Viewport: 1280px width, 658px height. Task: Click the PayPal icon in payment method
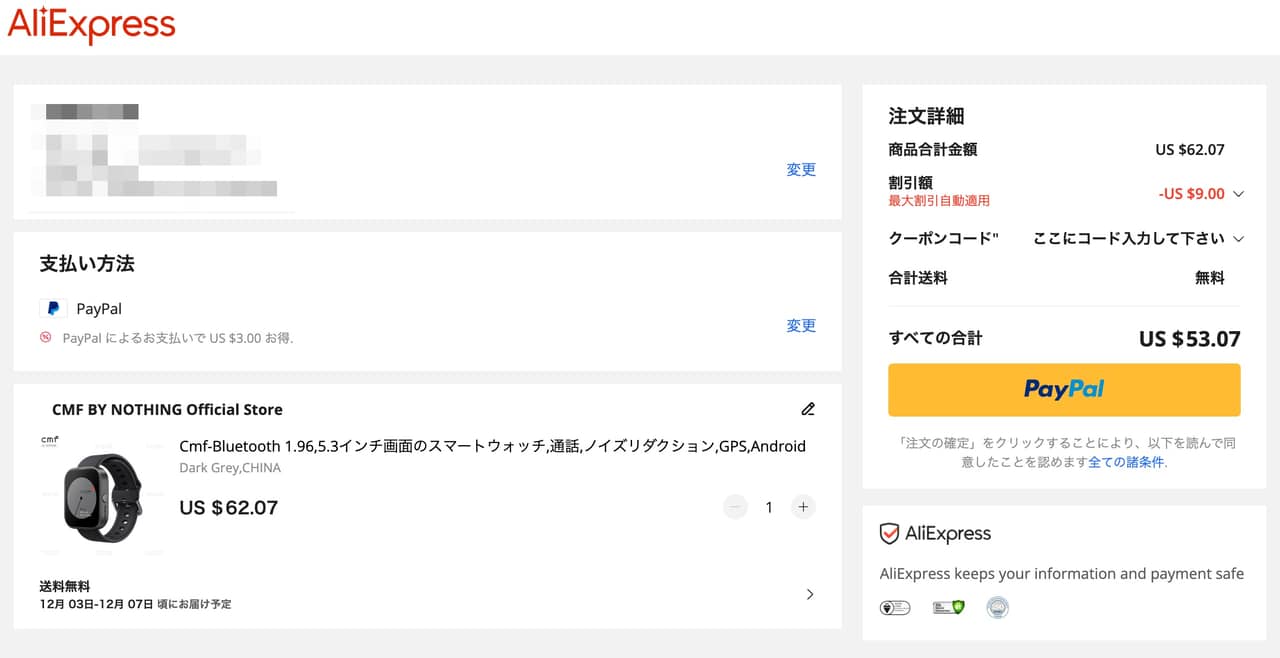coord(53,309)
